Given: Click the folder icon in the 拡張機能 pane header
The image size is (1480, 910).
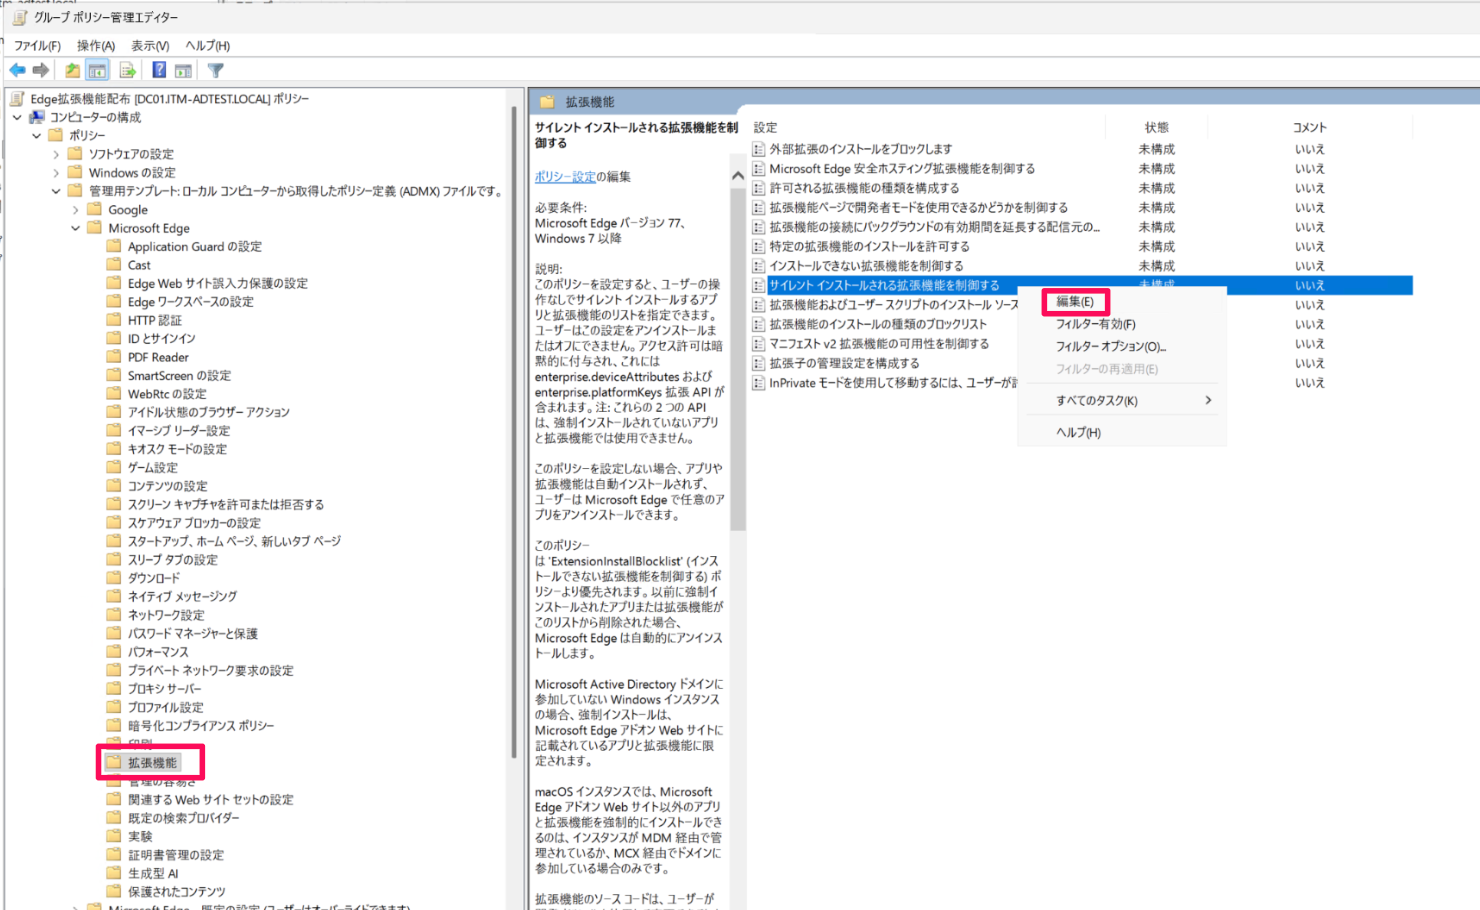Looking at the screenshot, I should click(x=547, y=102).
